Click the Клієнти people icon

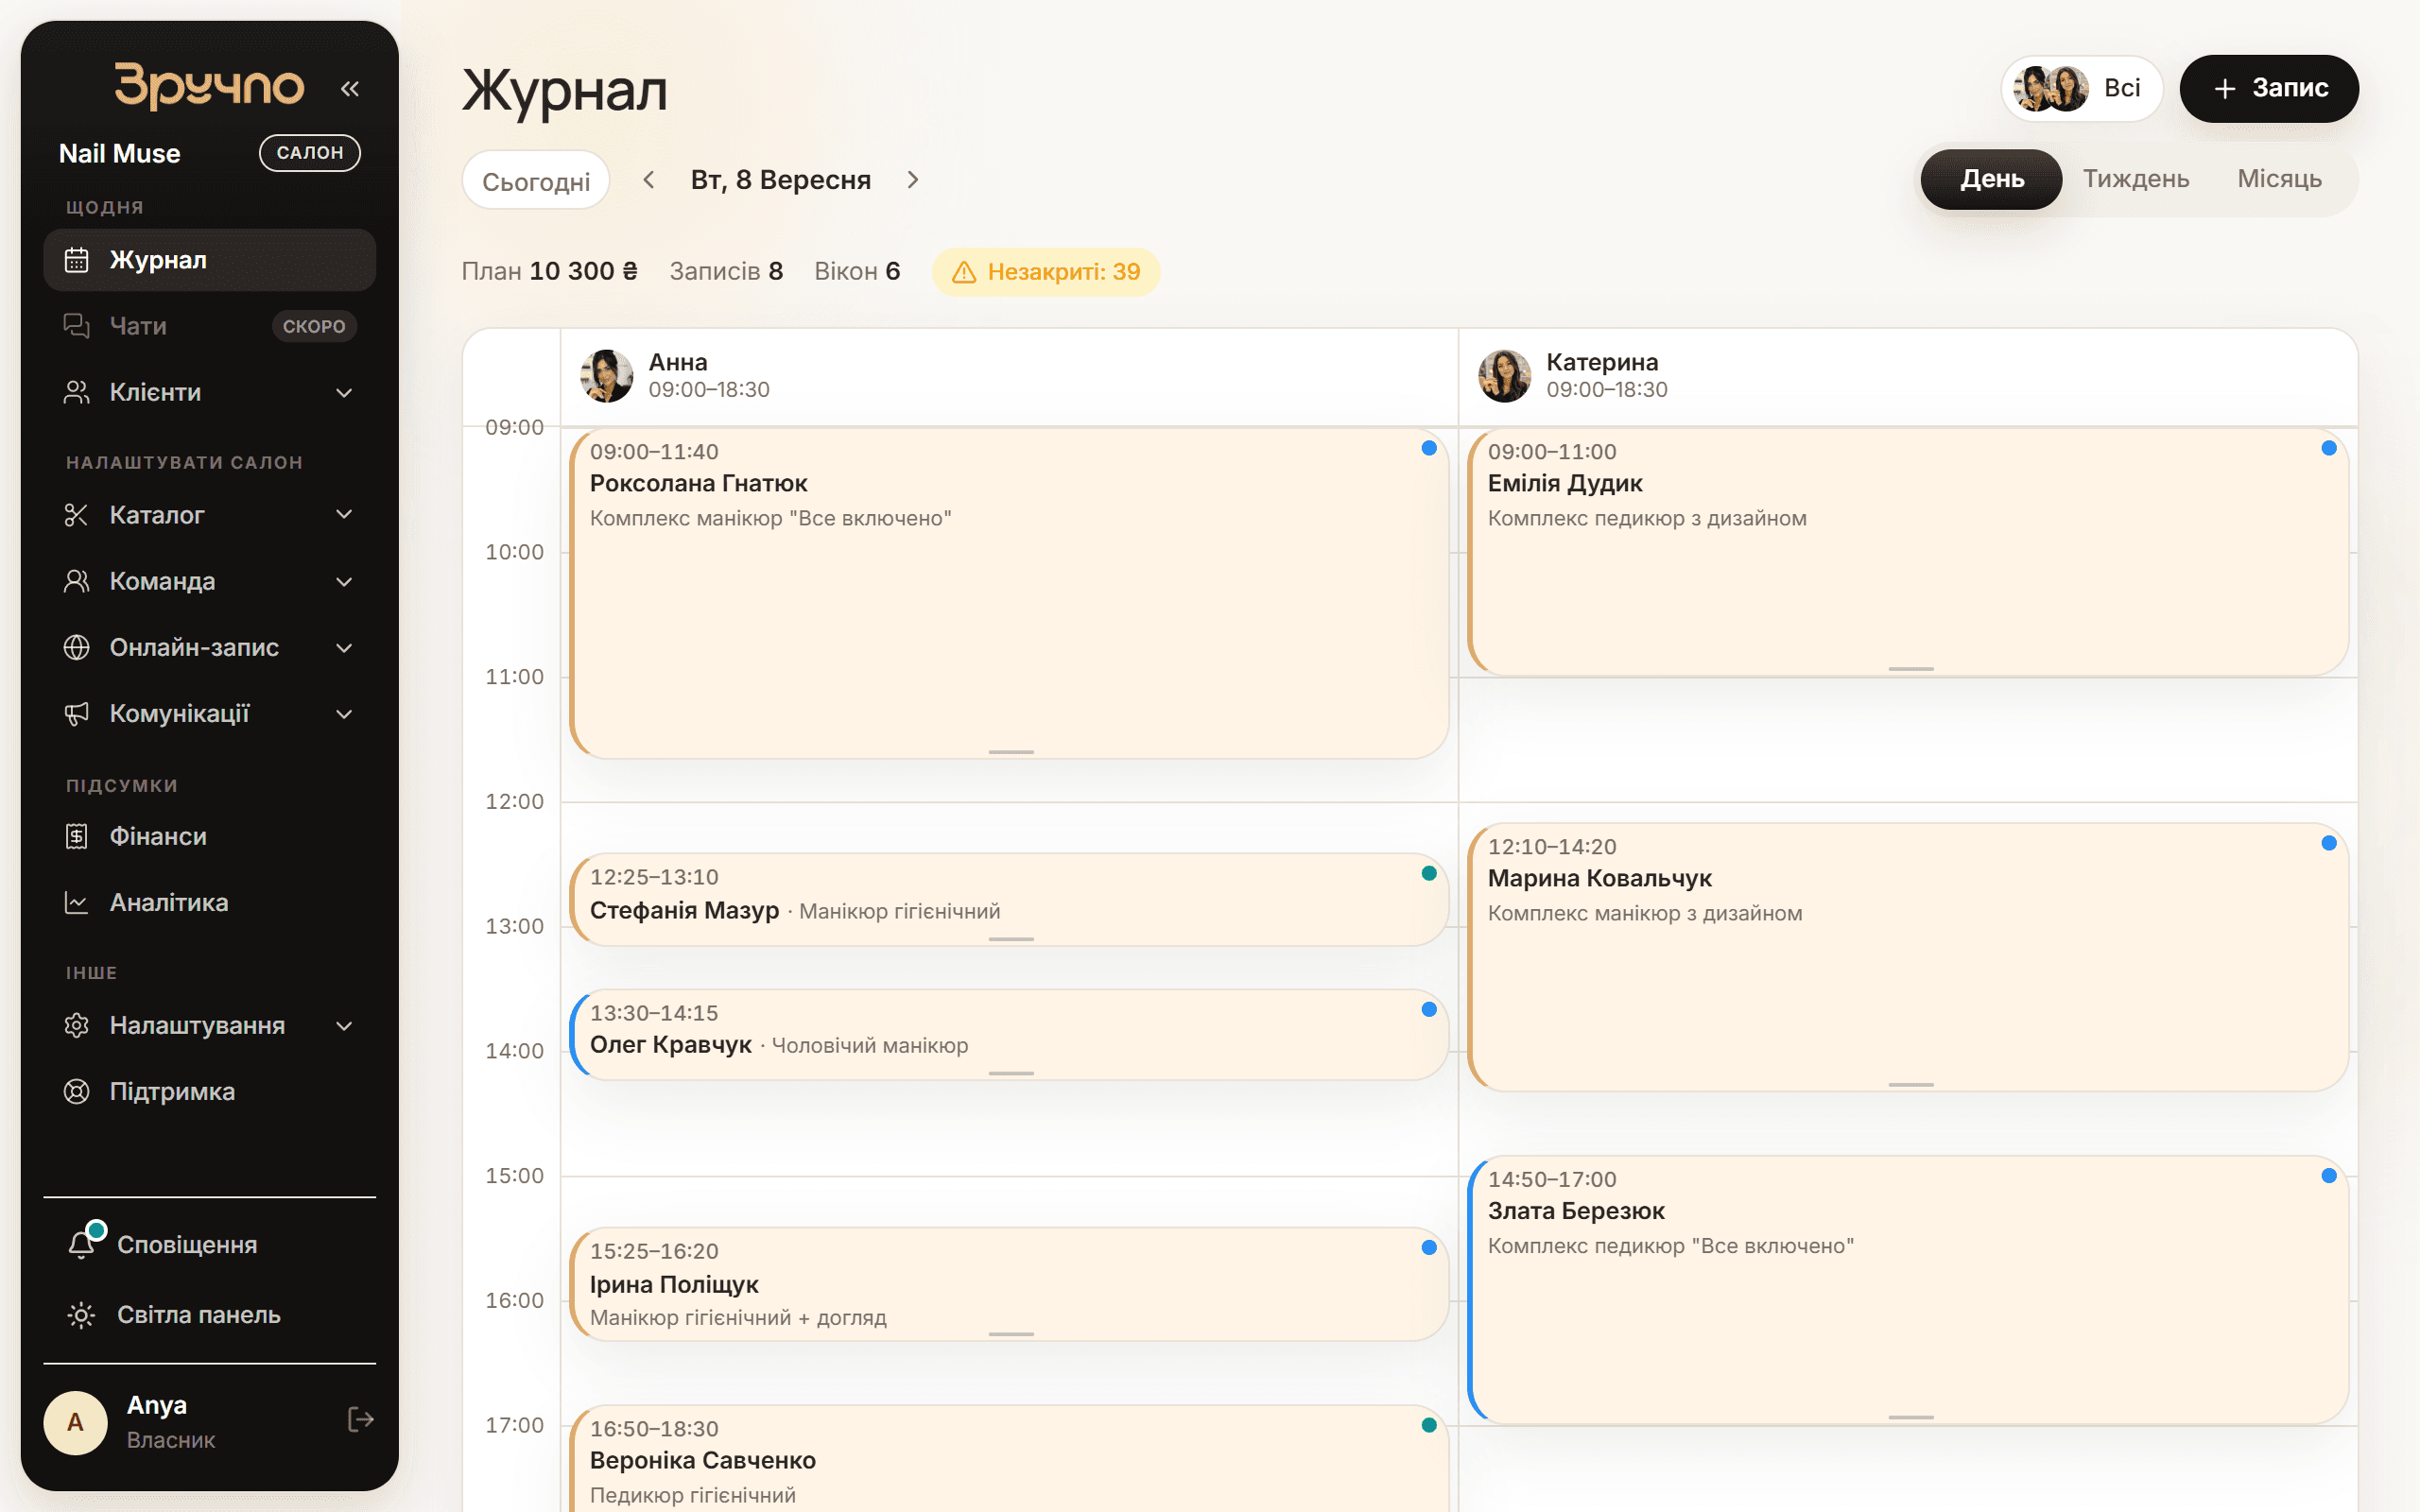point(77,392)
